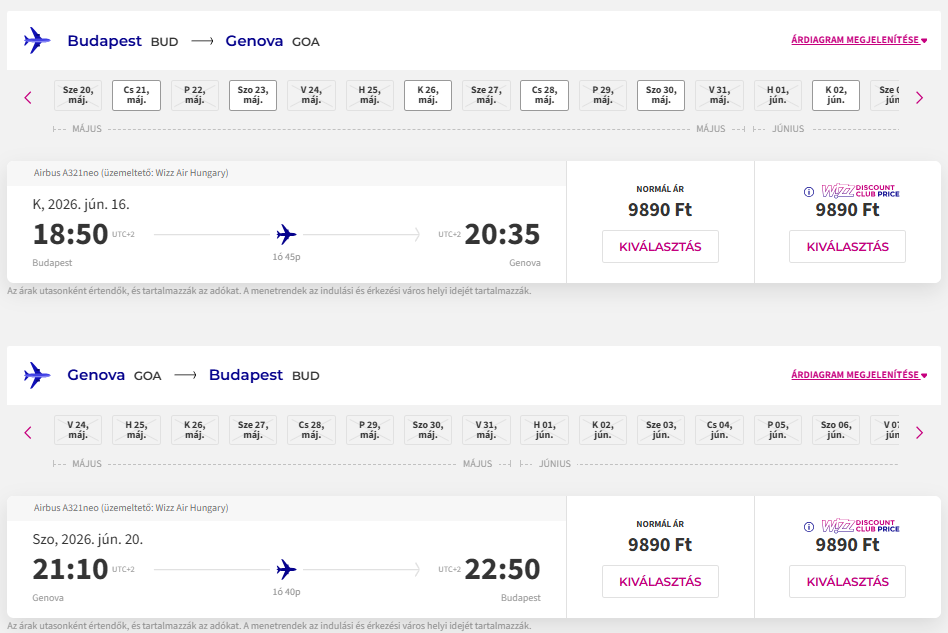Show earlier dates for Genova–Budapest flight
This screenshot has width=948, height=633.
pos(28,432)
